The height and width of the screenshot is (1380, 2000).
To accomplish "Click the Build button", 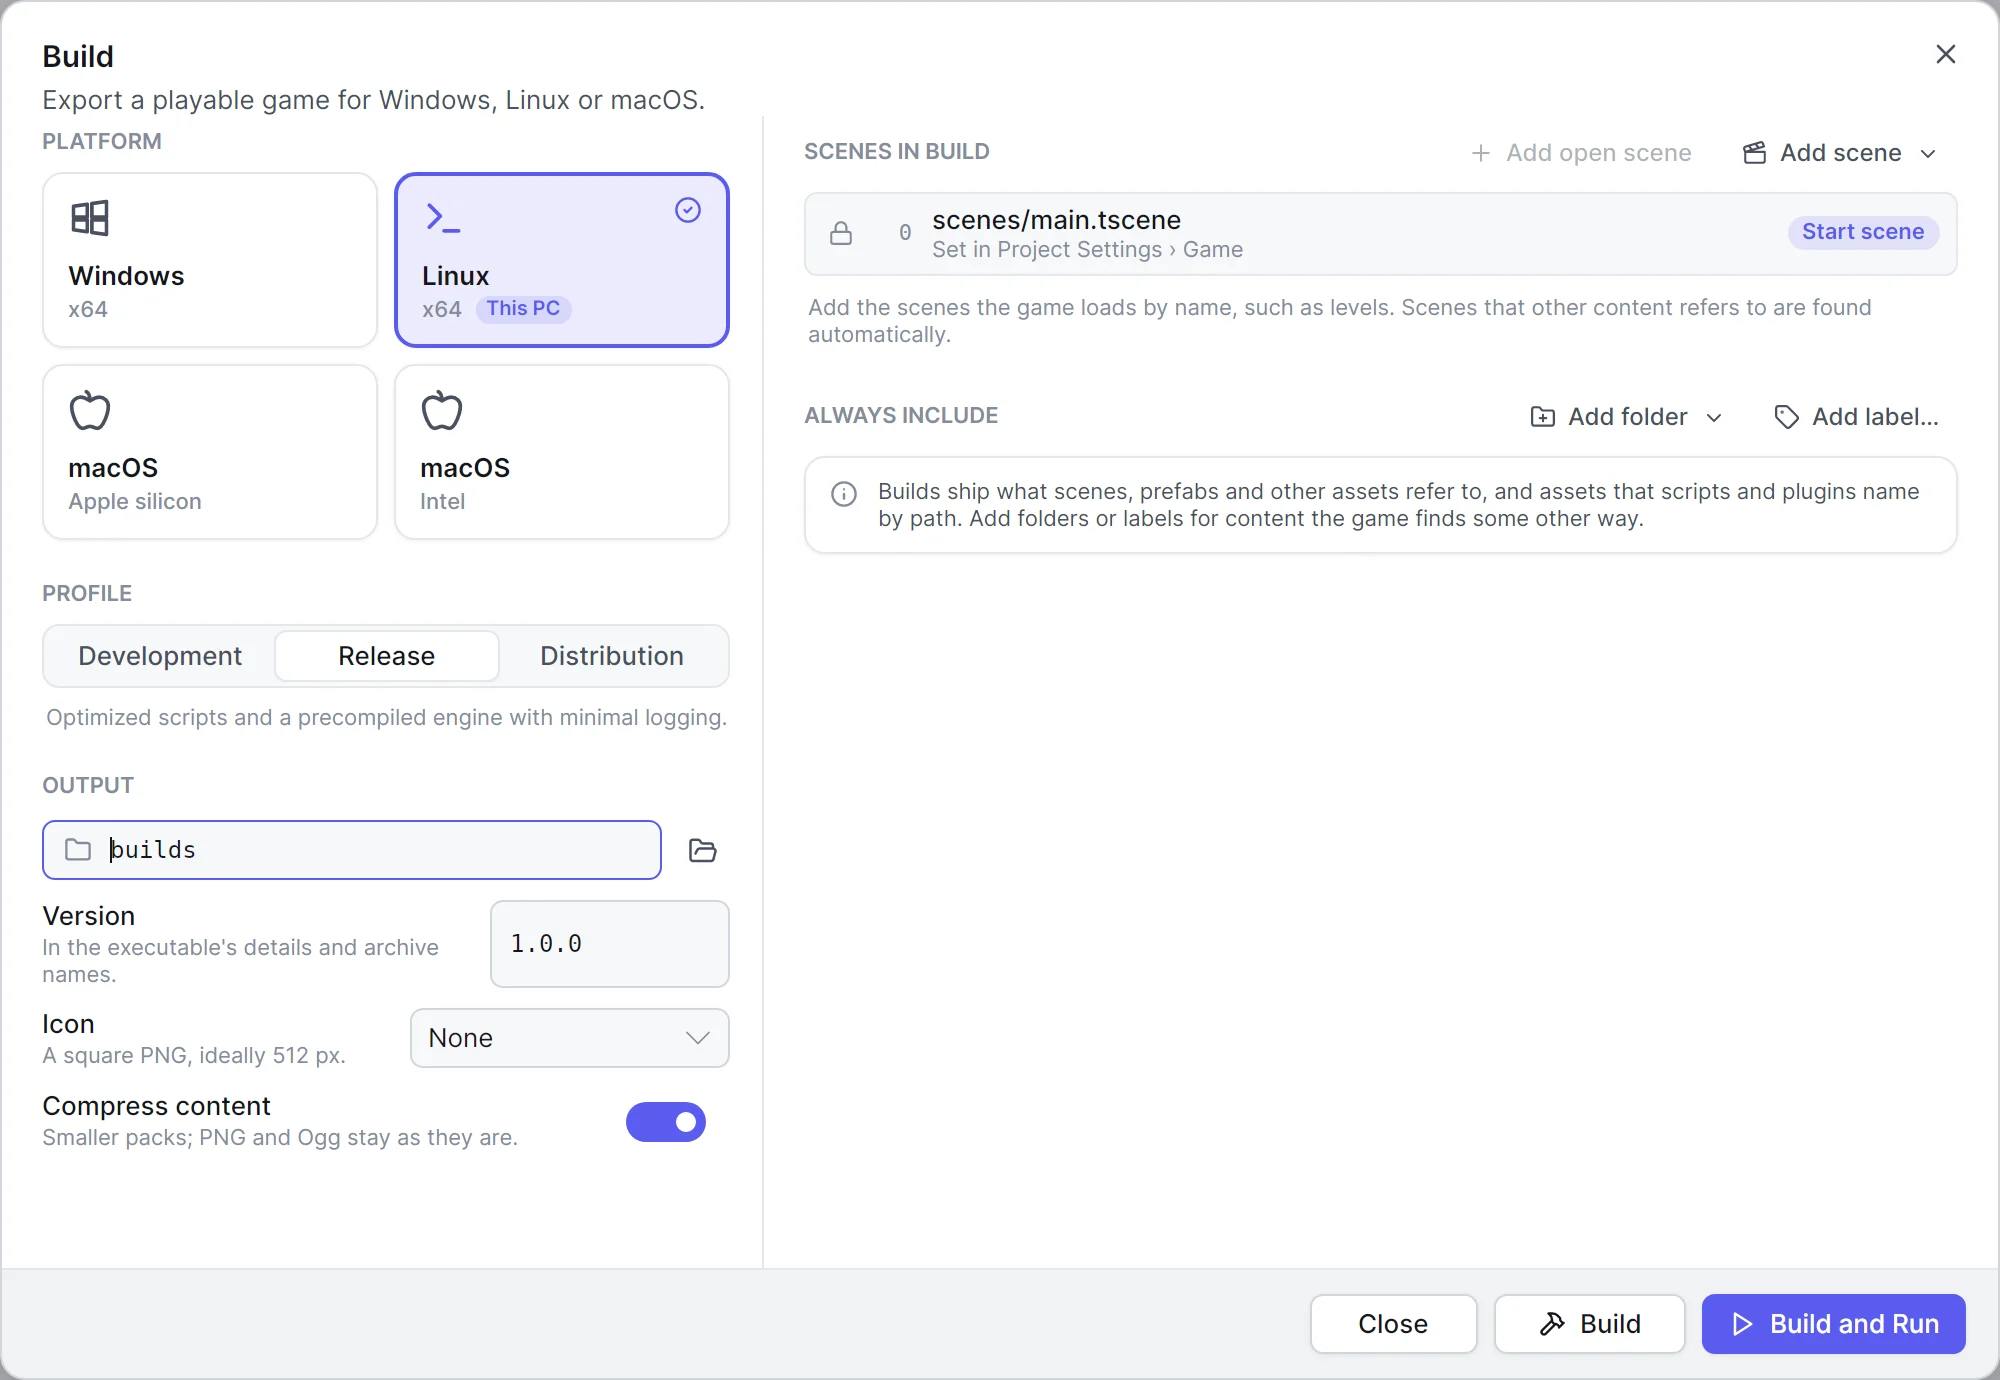I will (1590, 1324).
